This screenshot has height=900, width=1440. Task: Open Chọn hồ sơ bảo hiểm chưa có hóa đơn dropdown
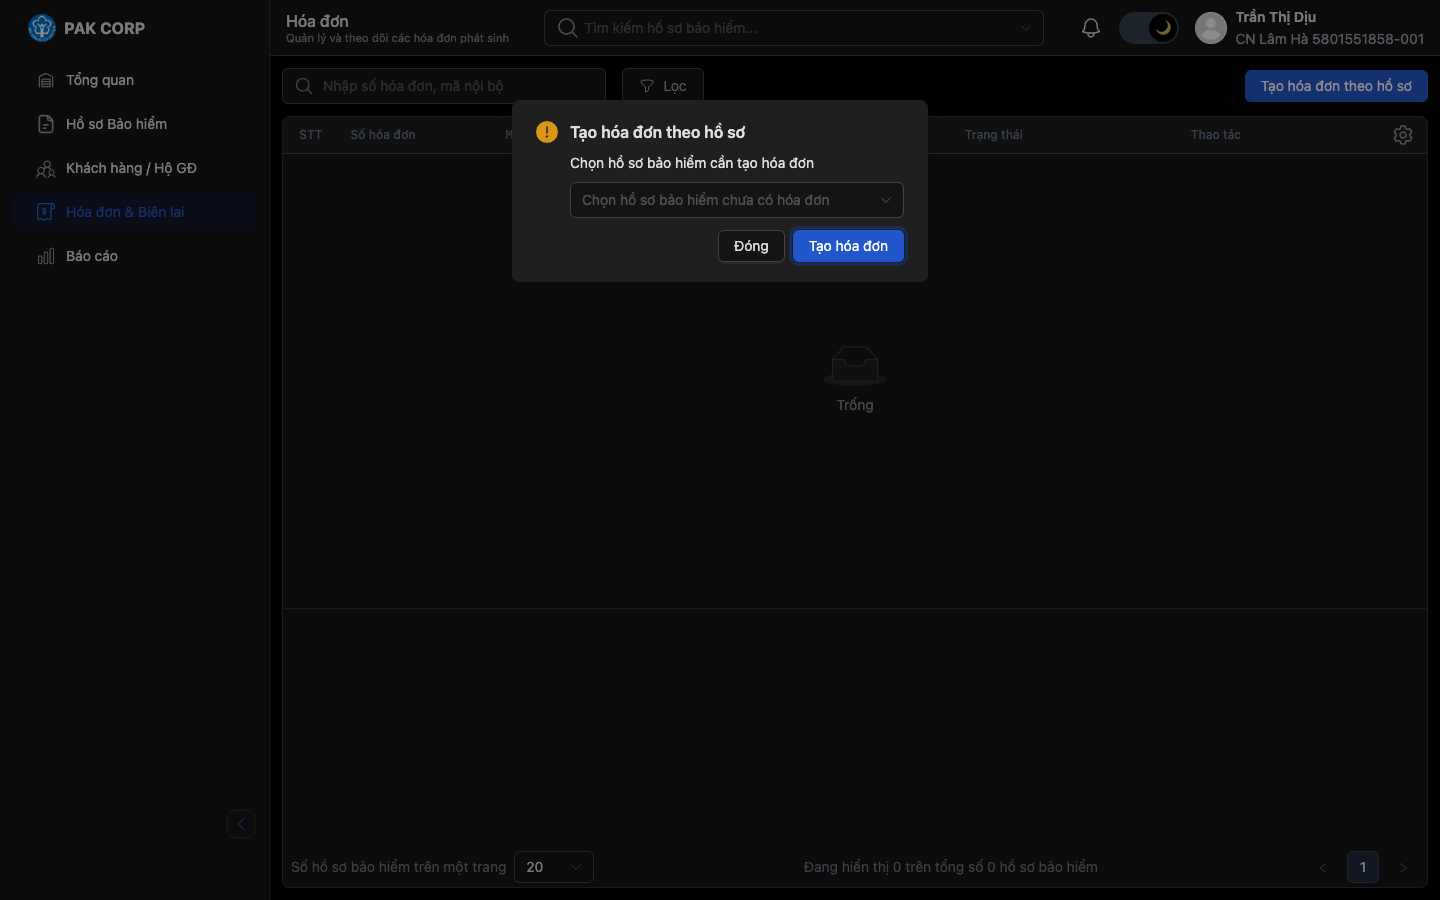pos(737,200)
